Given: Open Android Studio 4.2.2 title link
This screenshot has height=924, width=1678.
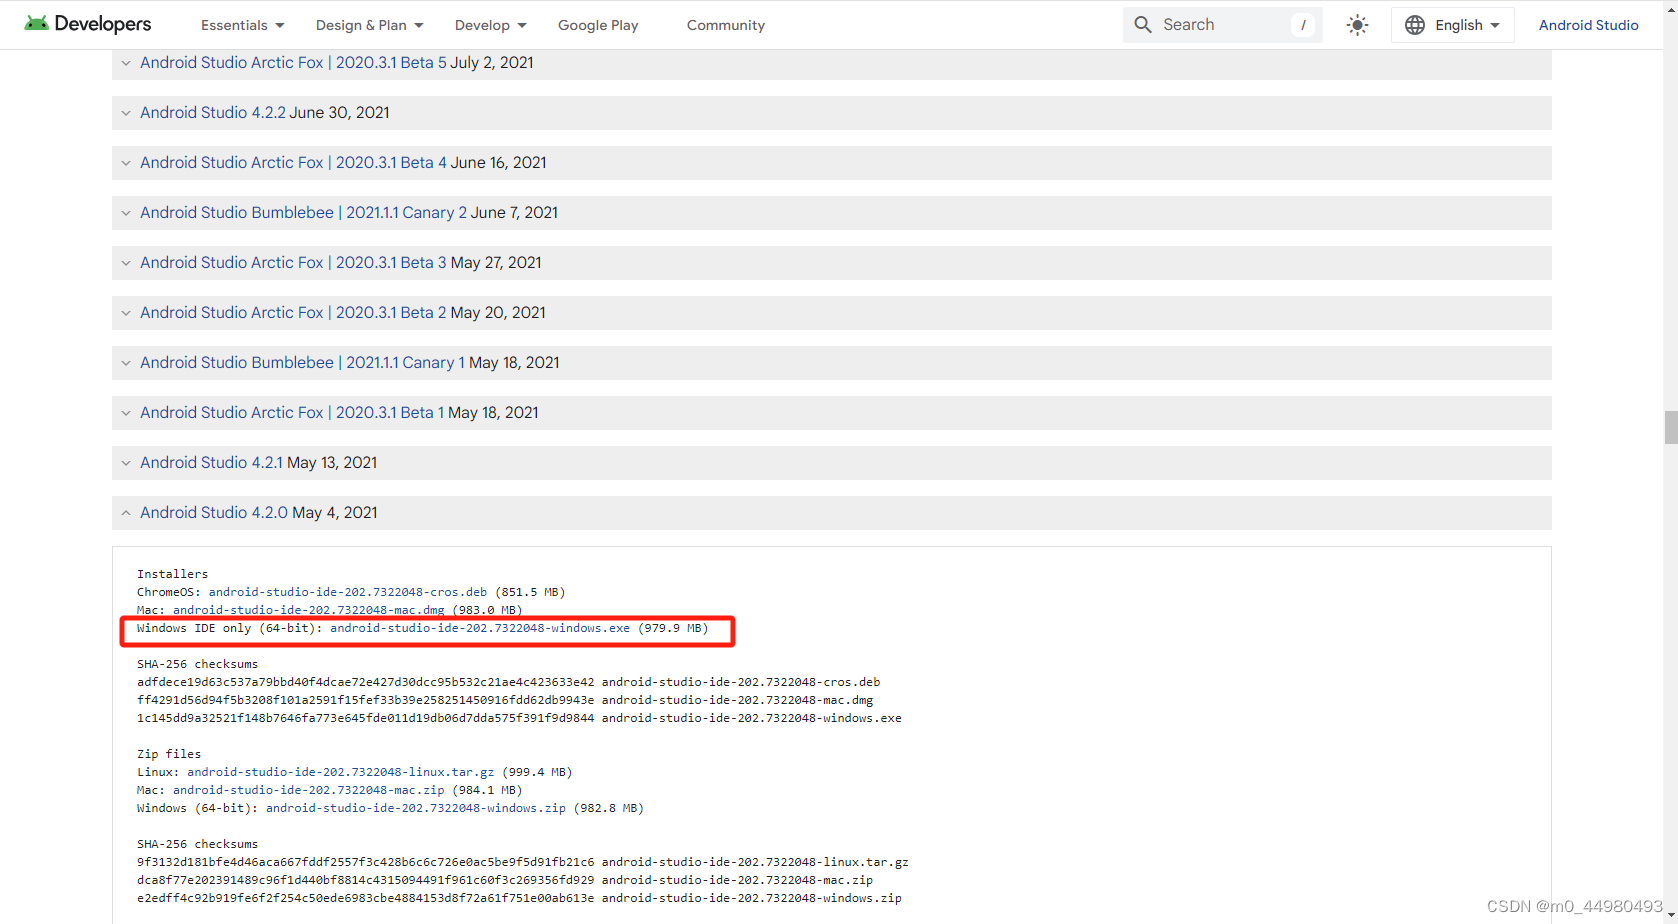Looking at the screenshot, I should point(213,112).
